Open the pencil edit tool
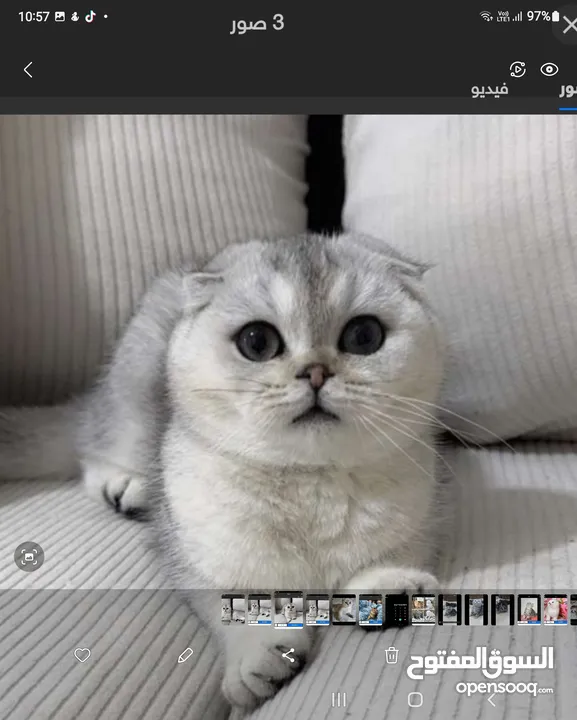The image size is (577, 720). point(185,655)
